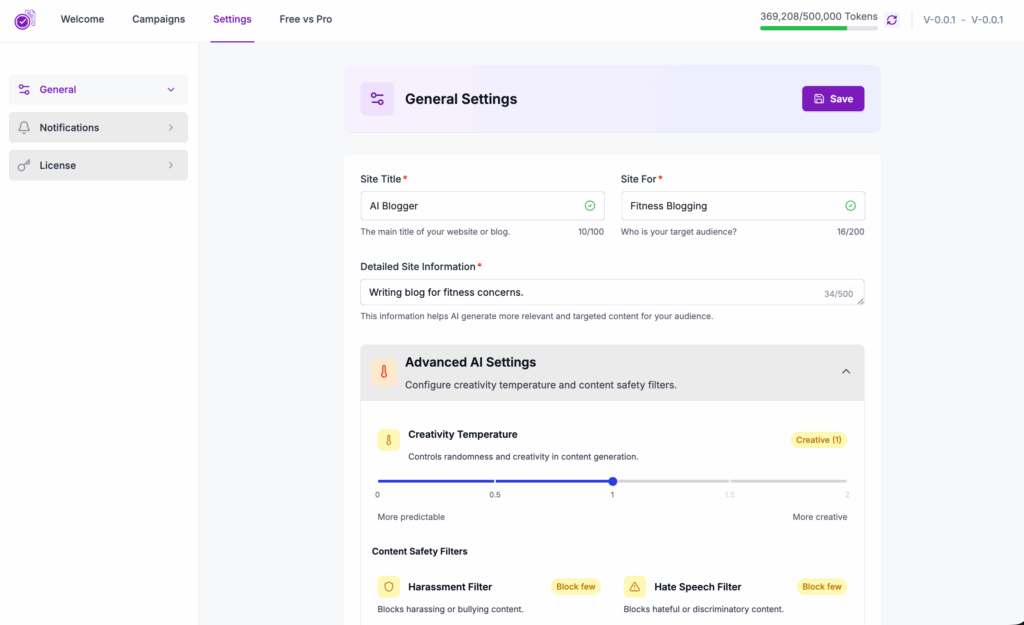Open License settings in sidebar
Viewport: 1024px width, 625px height.
tap(99, 165)
